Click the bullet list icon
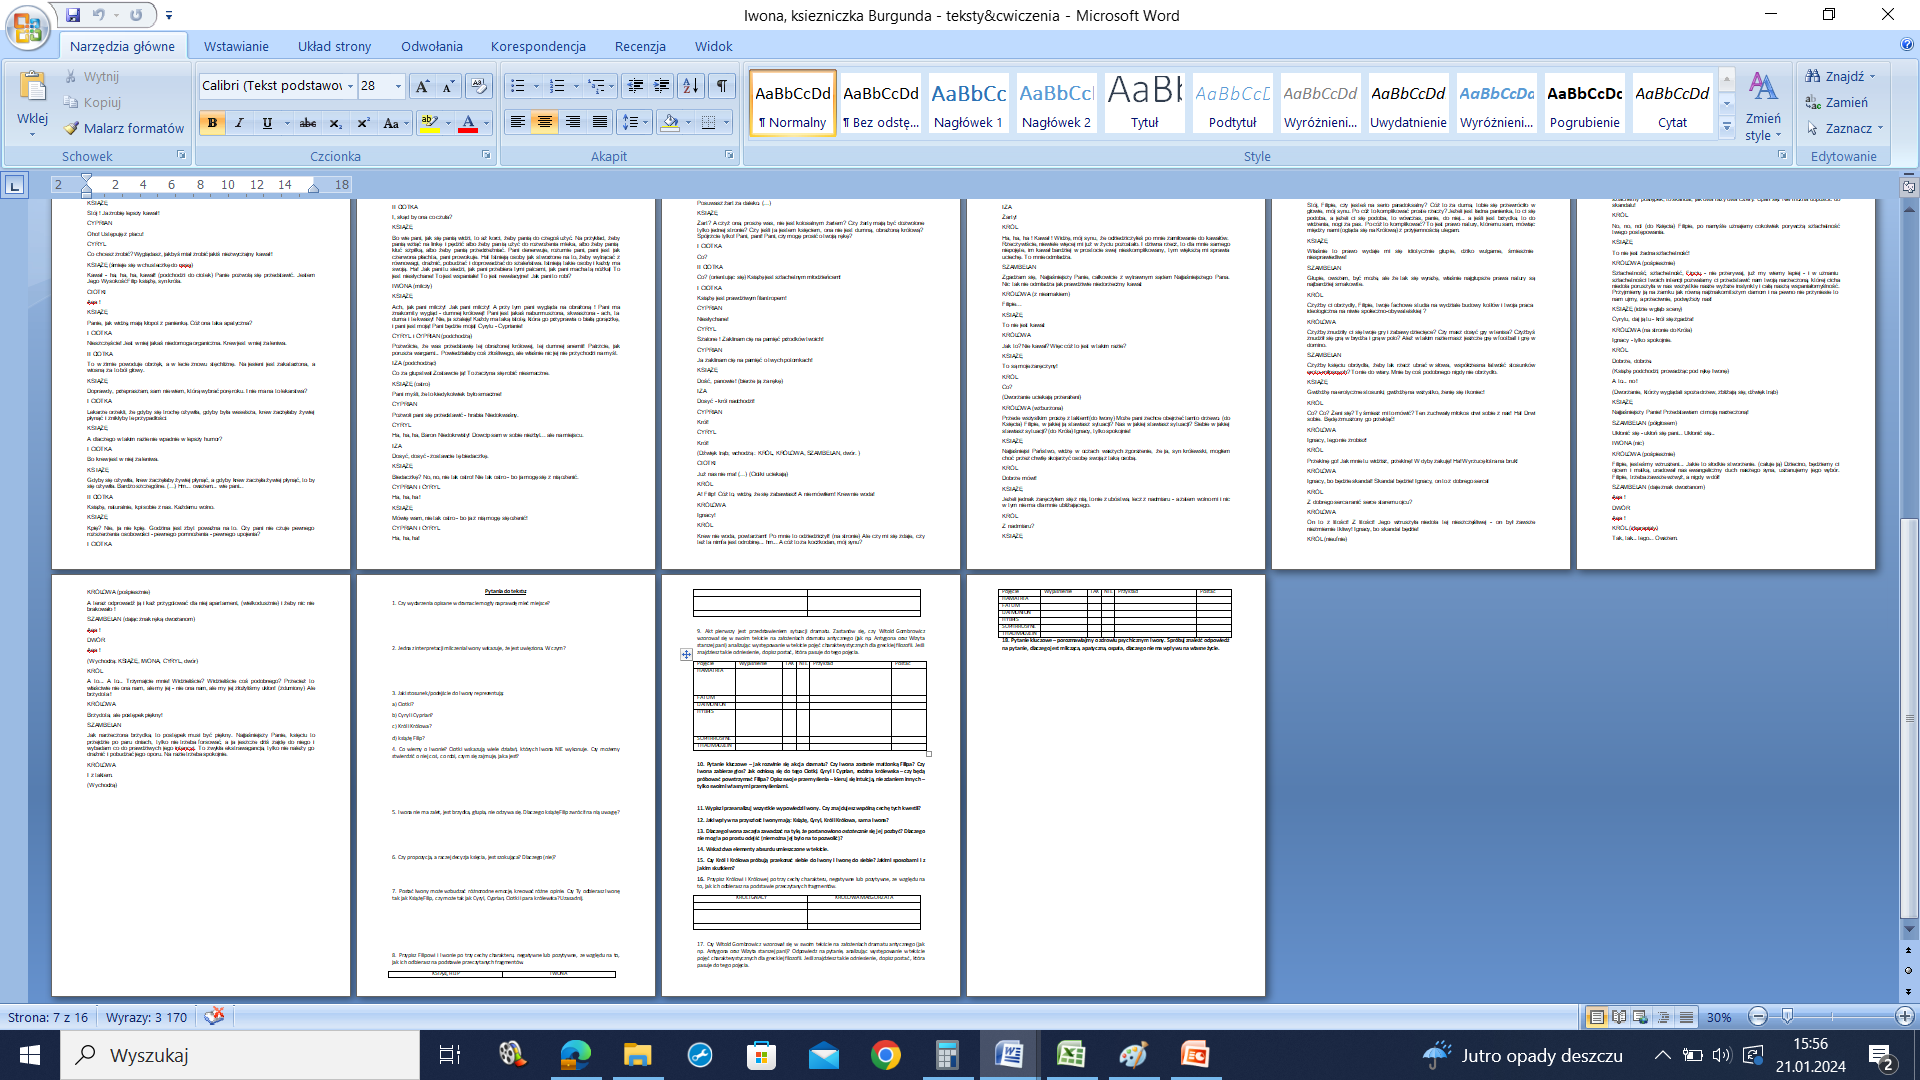This screenshot has width=1920, height=1080. pos(518,86)
